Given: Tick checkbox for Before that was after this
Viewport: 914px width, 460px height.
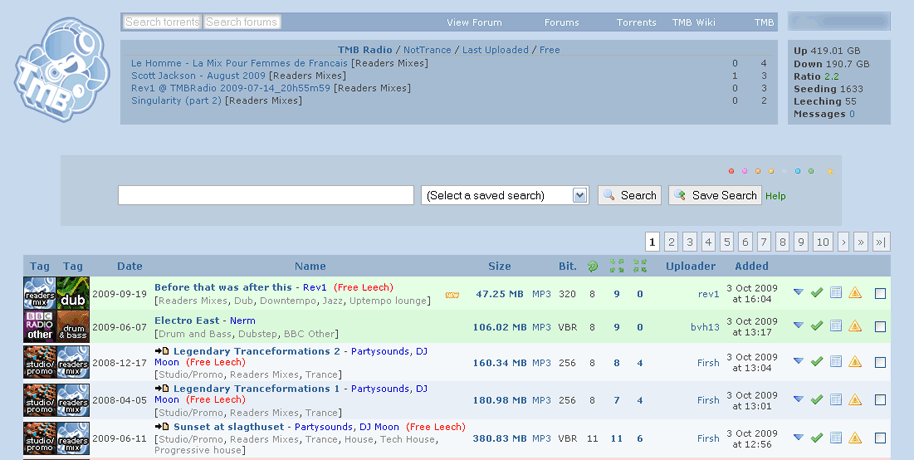Looking at the screenshot, I should 880,294.
